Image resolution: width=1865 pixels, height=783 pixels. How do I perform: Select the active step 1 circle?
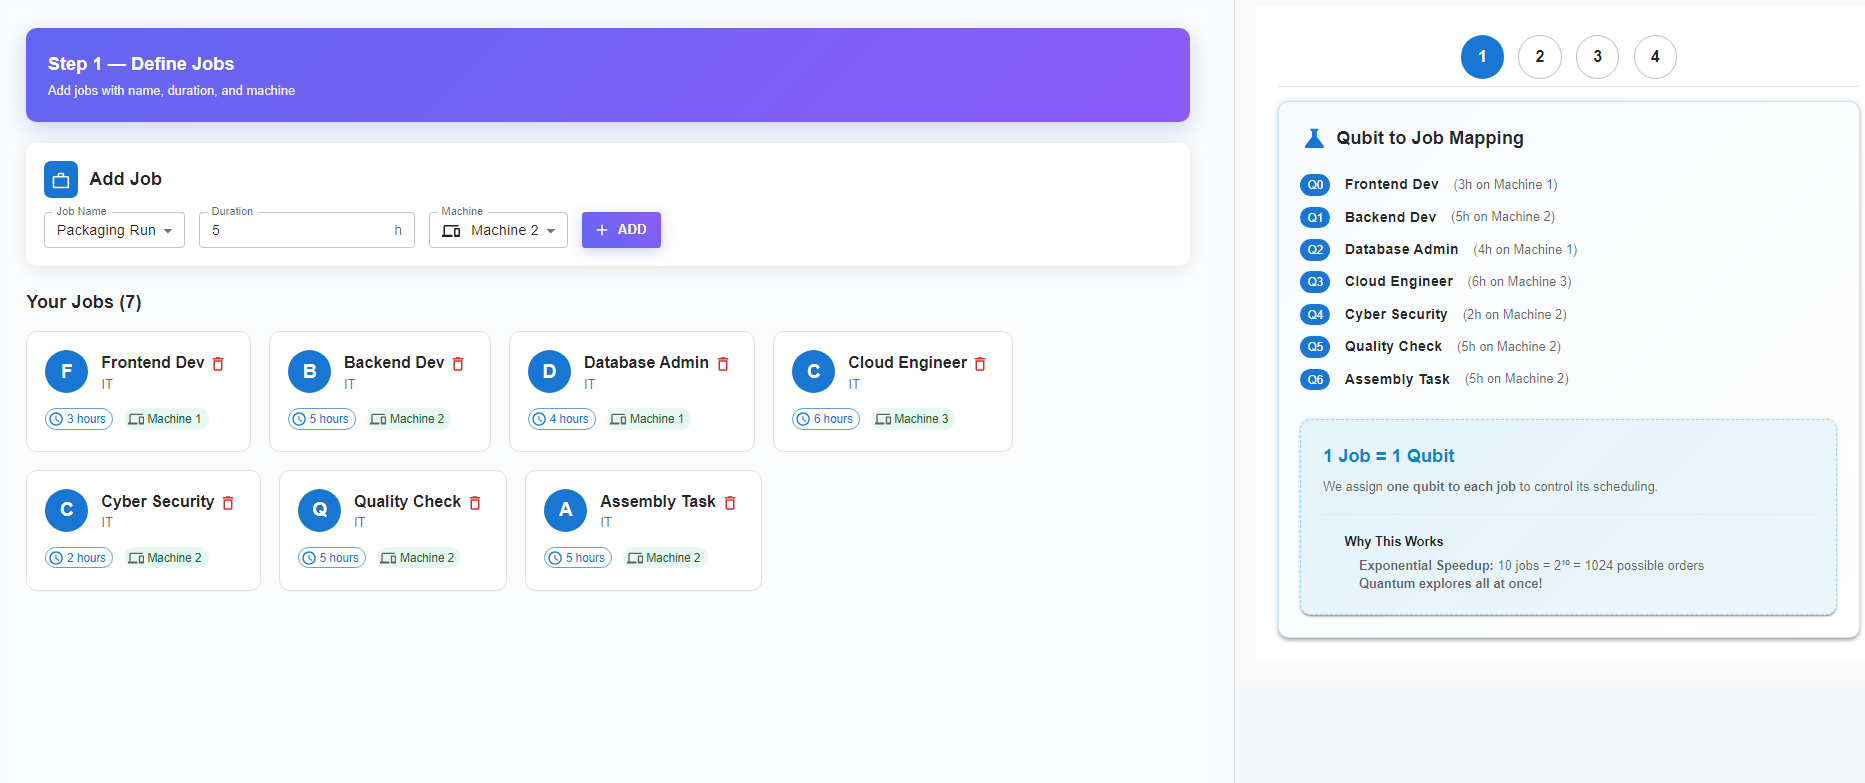click(1482, 57)
